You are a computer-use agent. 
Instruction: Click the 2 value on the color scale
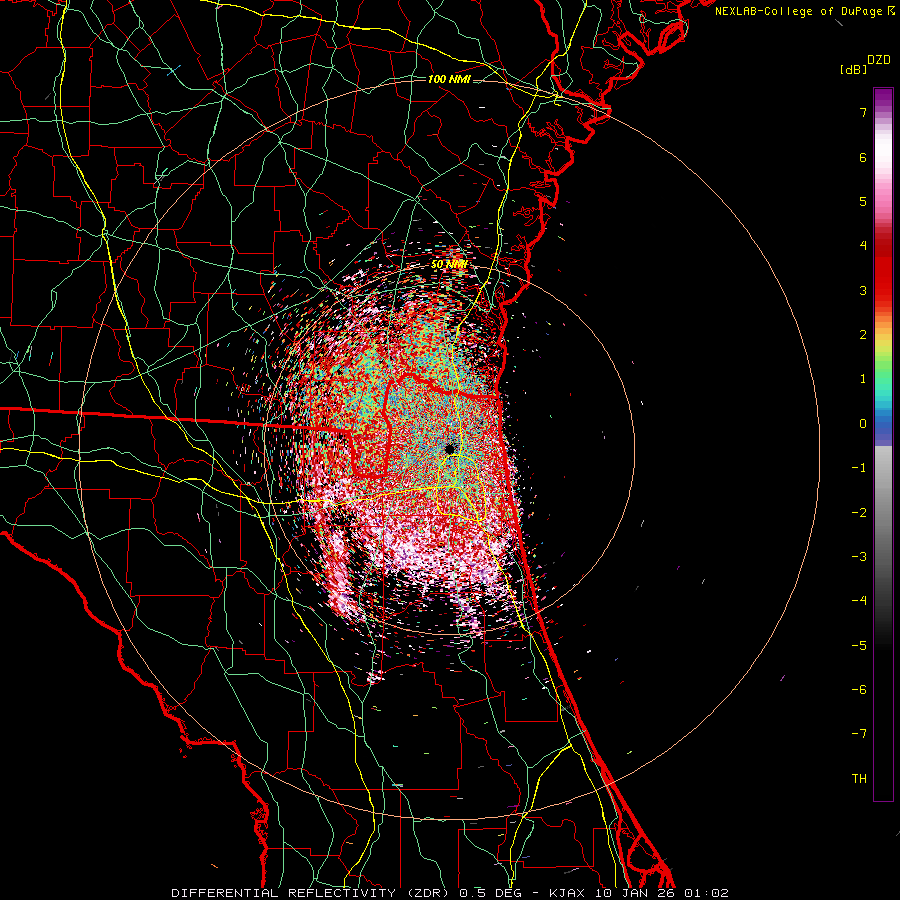(863, 335)
